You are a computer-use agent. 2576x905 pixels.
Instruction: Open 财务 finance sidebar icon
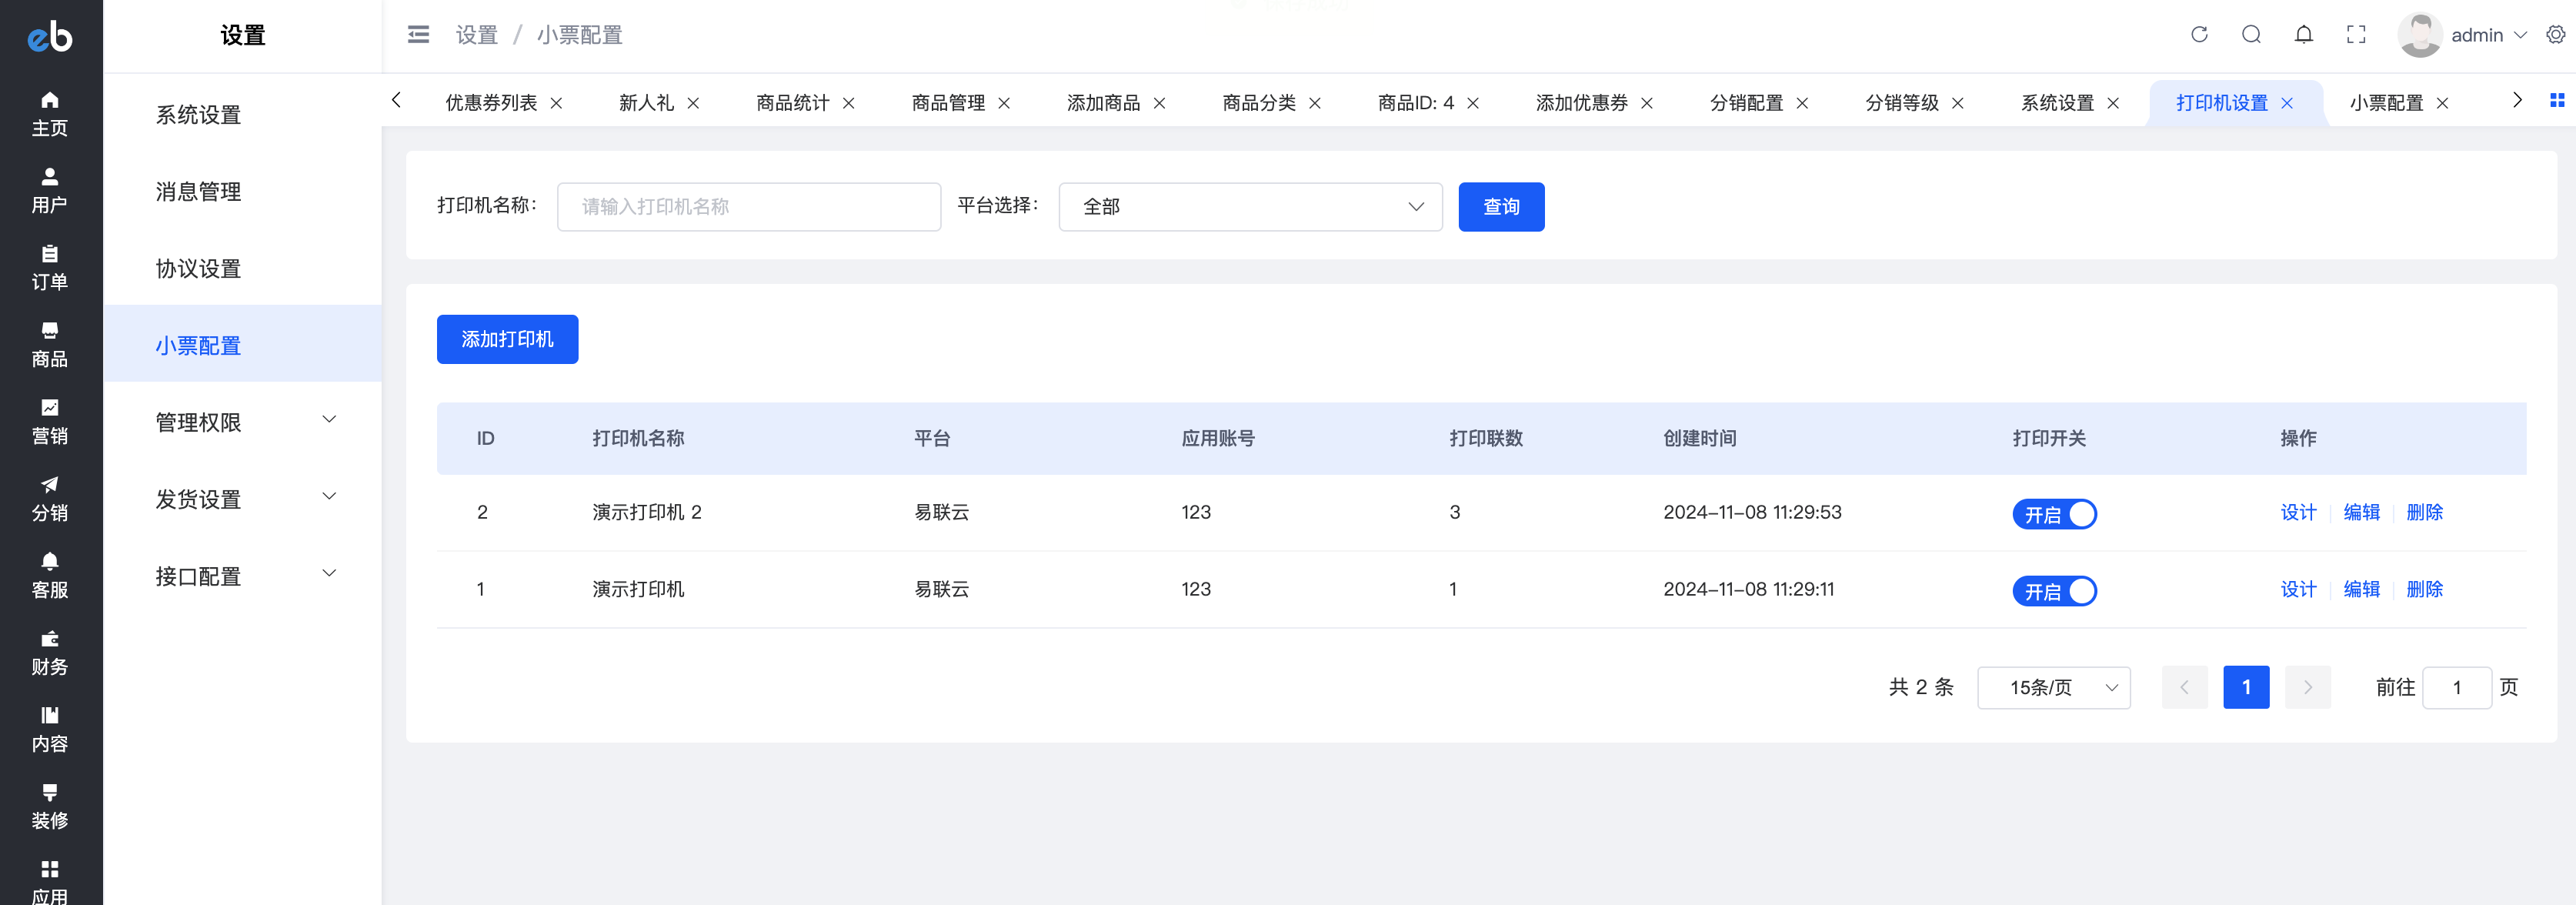pos(49,652)
